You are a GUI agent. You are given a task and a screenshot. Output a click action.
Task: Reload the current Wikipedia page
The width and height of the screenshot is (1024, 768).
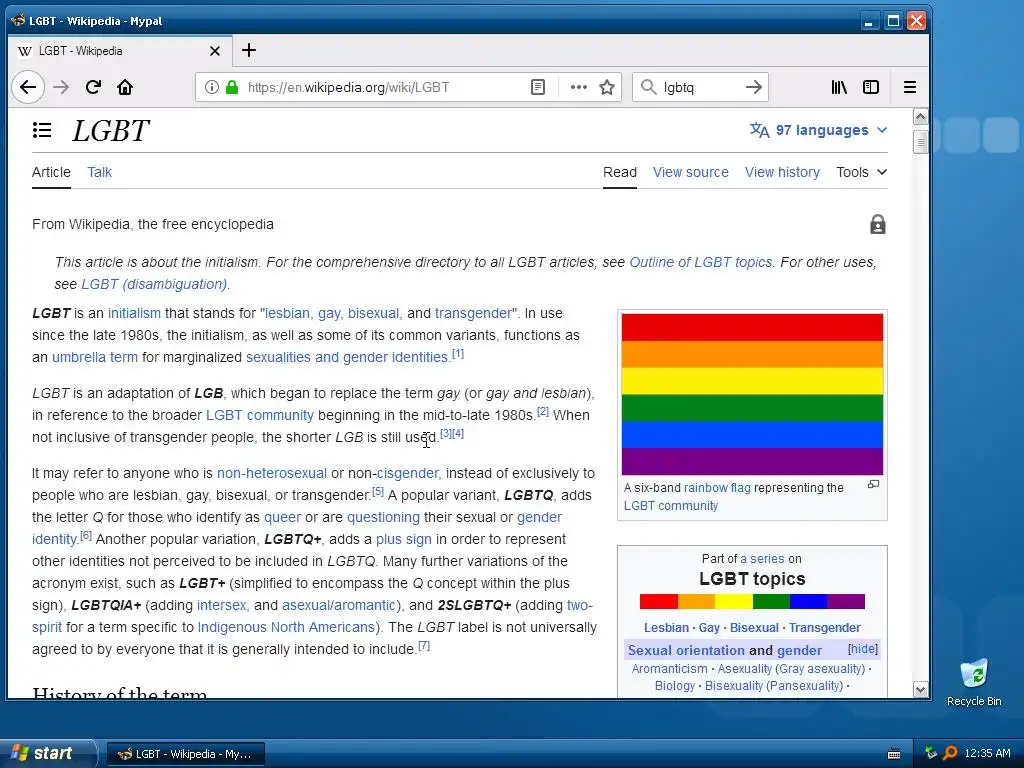93,87
